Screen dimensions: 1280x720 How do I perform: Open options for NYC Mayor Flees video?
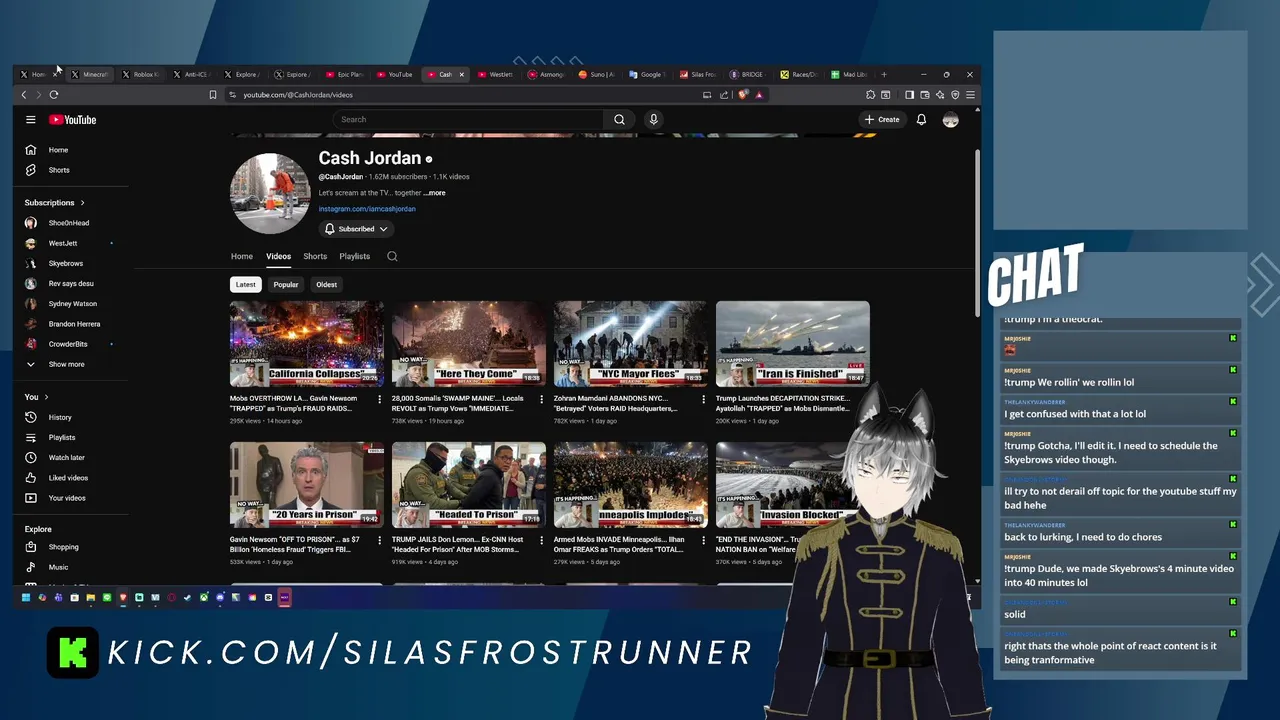702,399
